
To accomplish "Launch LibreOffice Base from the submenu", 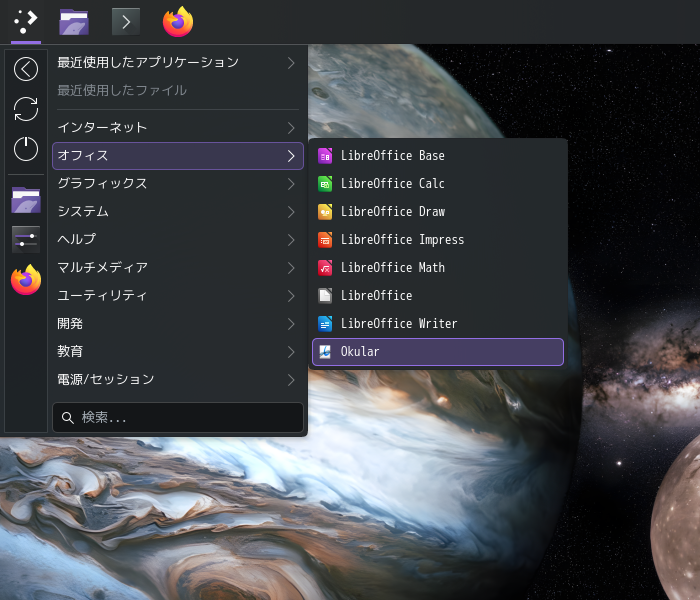I will pos(438,156).
